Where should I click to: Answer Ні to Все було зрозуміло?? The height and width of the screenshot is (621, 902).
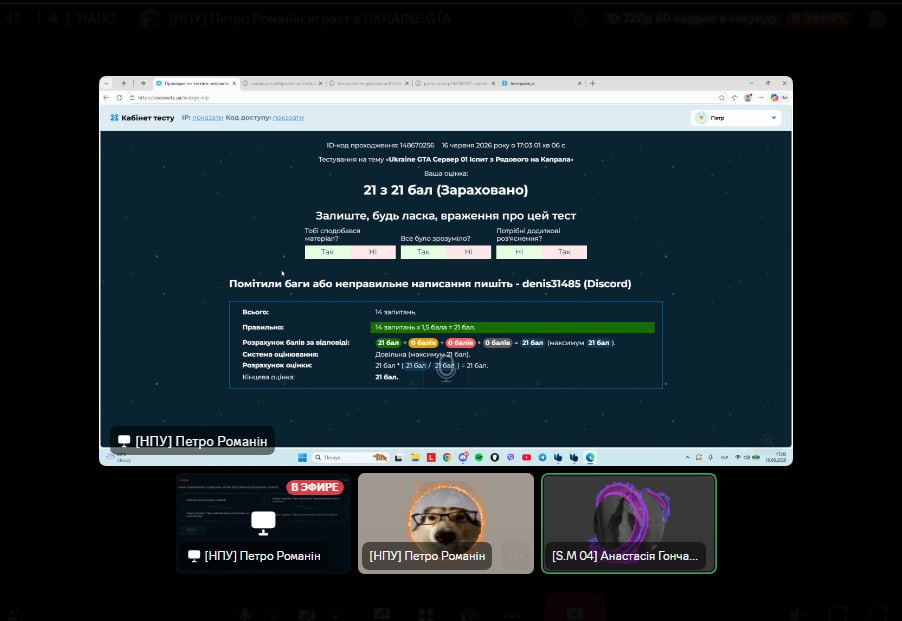[x=468, y=252]
